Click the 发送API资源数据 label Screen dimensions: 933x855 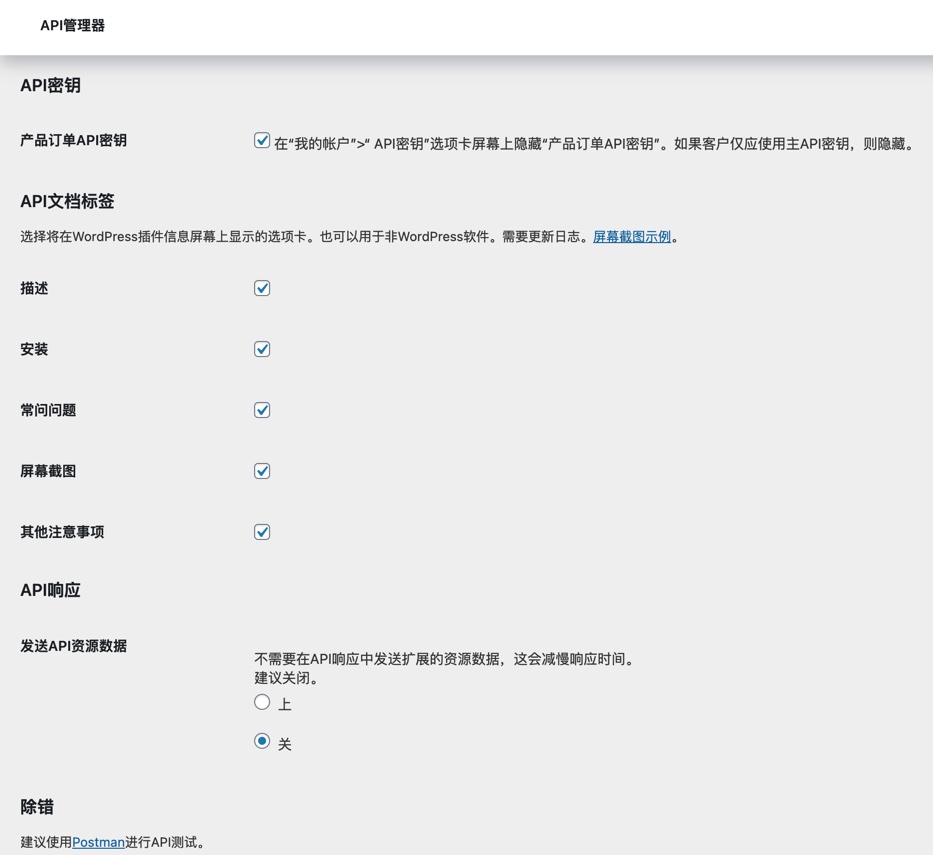point(73,646)
